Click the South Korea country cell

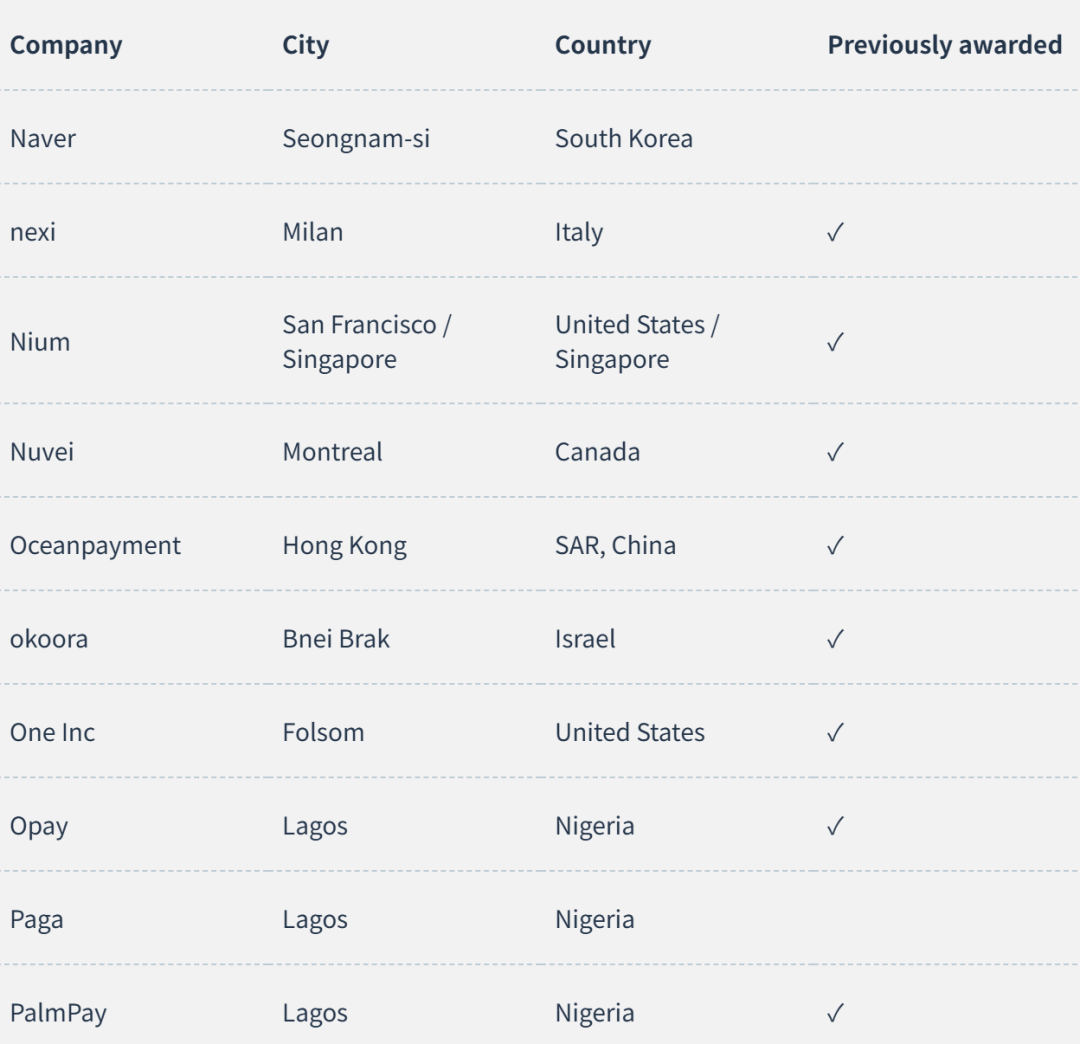624,139
